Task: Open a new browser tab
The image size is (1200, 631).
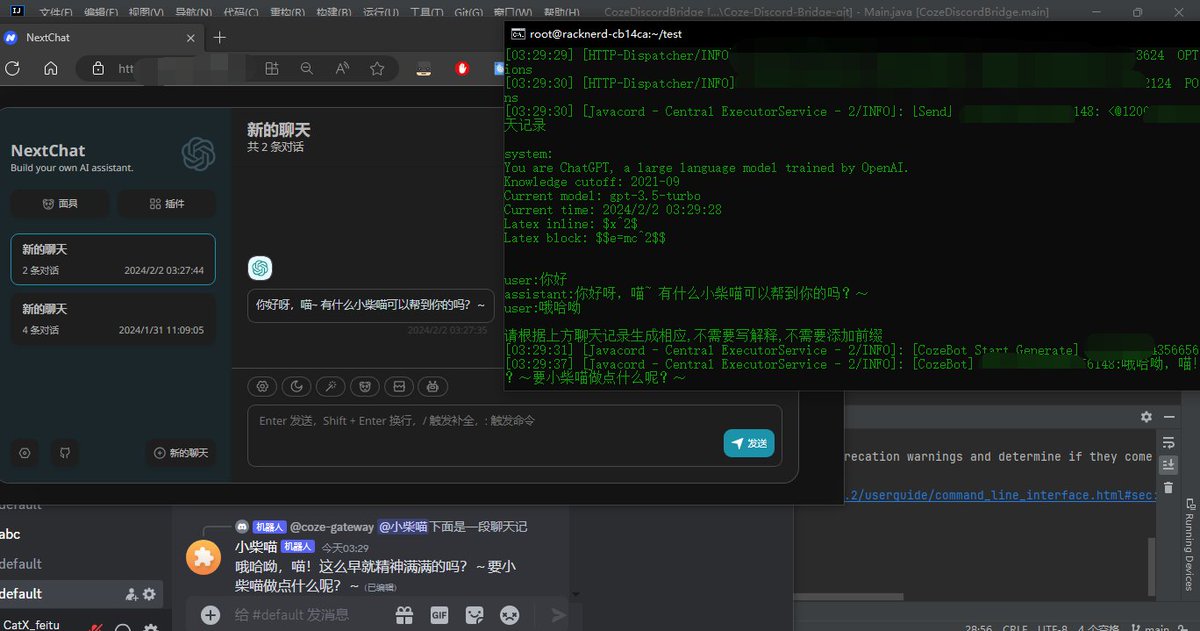Action: [220, 37]
